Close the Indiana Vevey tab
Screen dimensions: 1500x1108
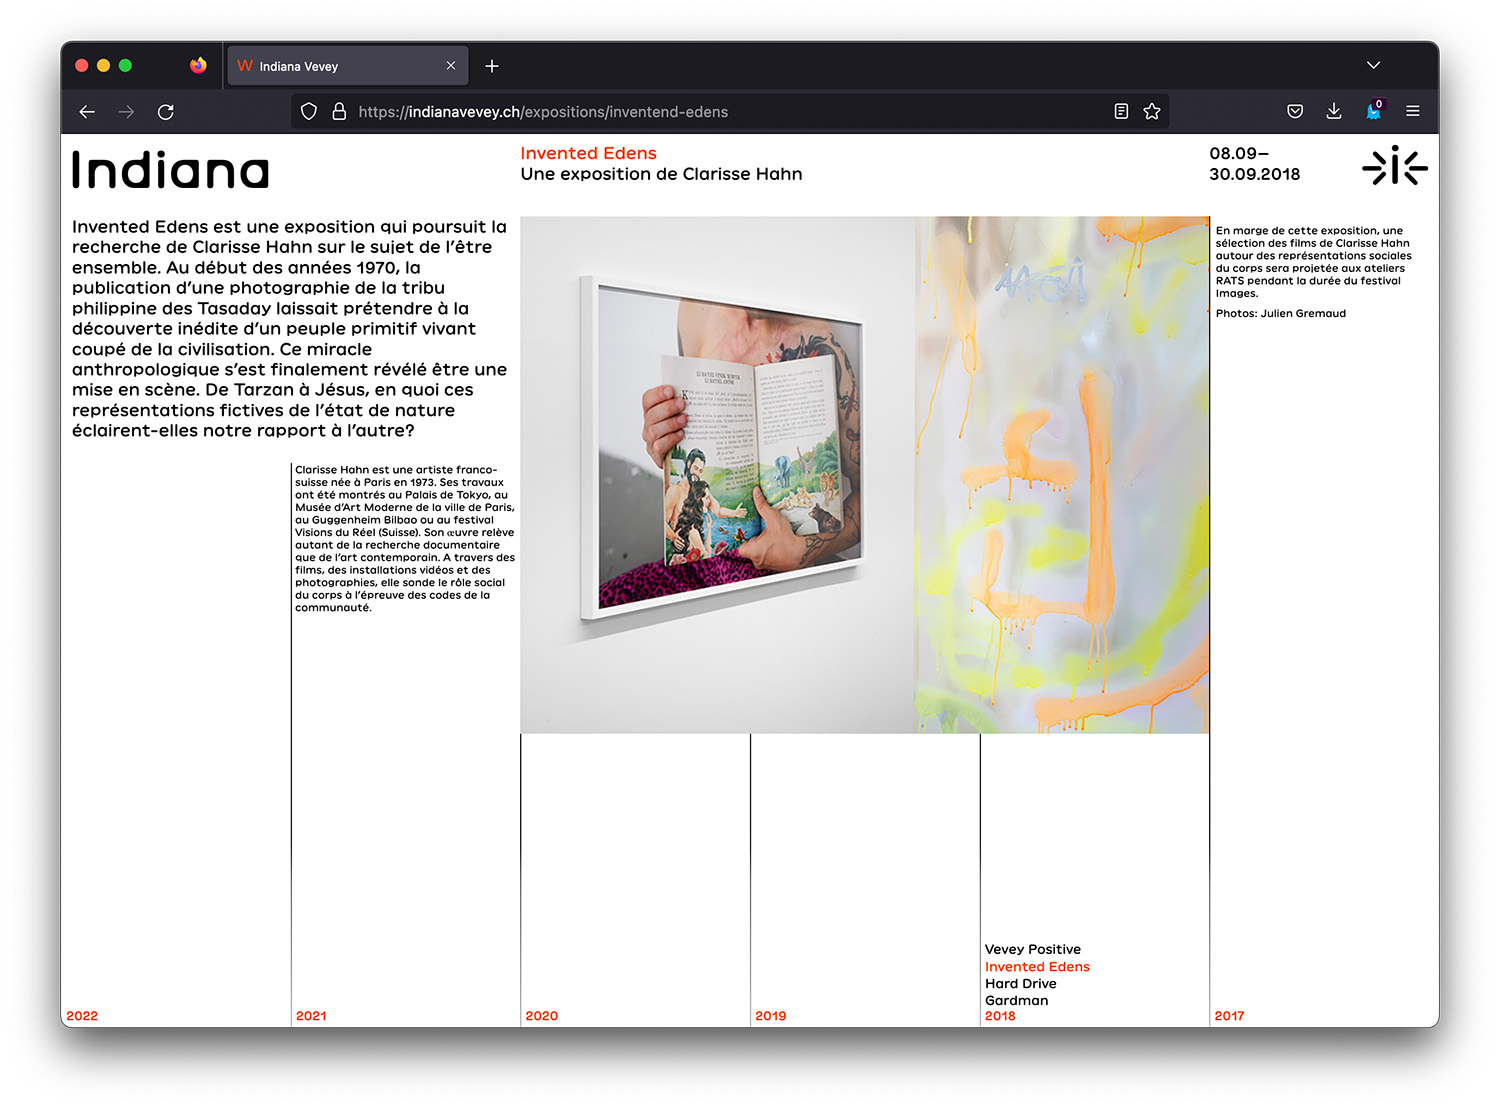pos(451,66)
